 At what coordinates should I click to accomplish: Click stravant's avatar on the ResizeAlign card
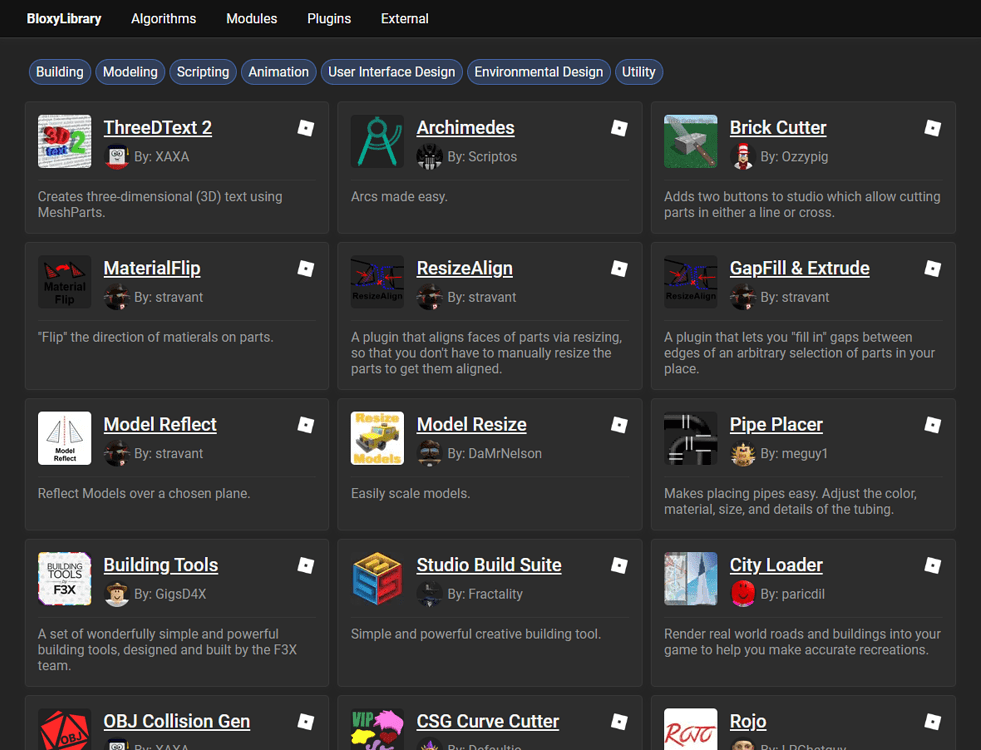(x=429, y=297)
